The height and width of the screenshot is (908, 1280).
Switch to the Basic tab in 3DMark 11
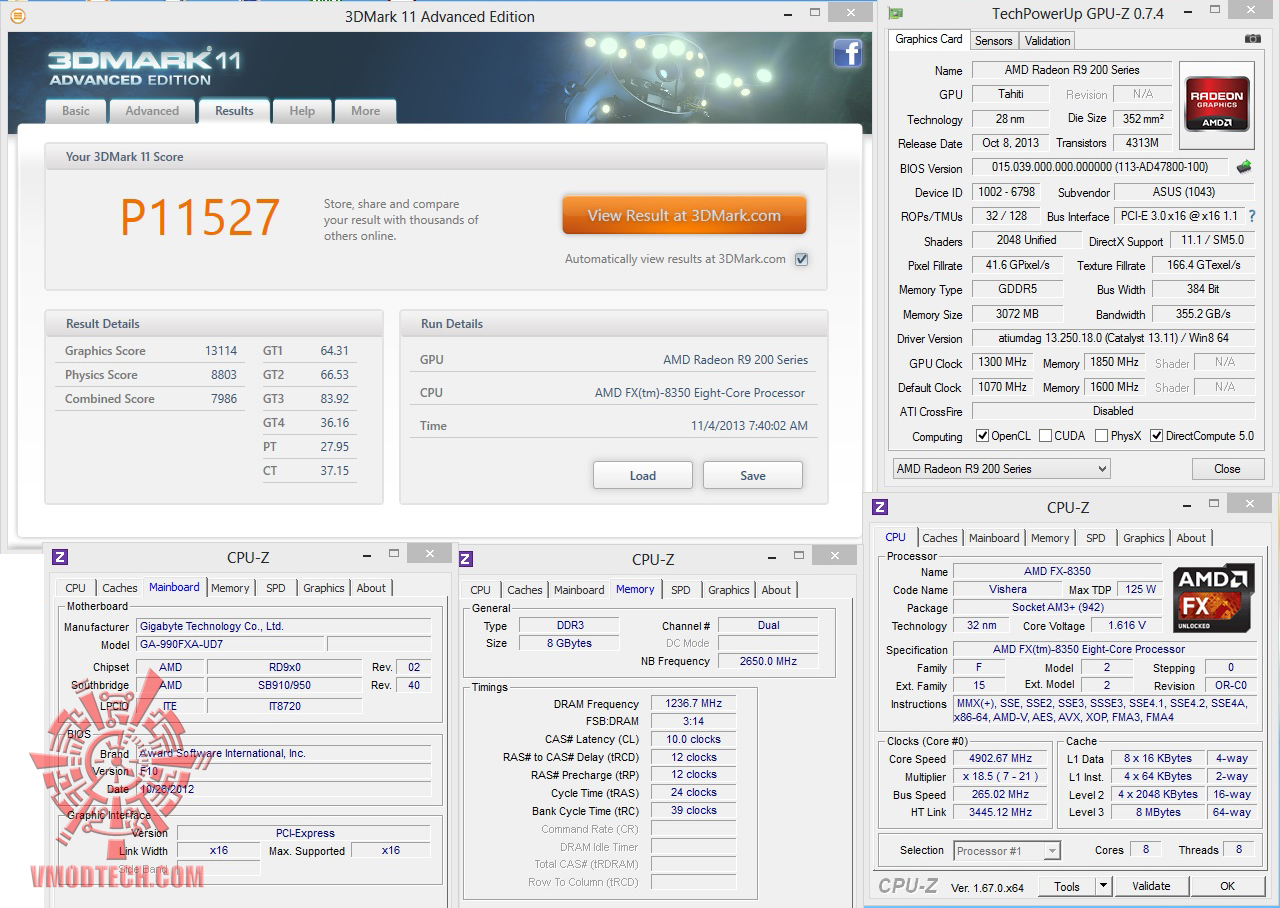point(76,111)
